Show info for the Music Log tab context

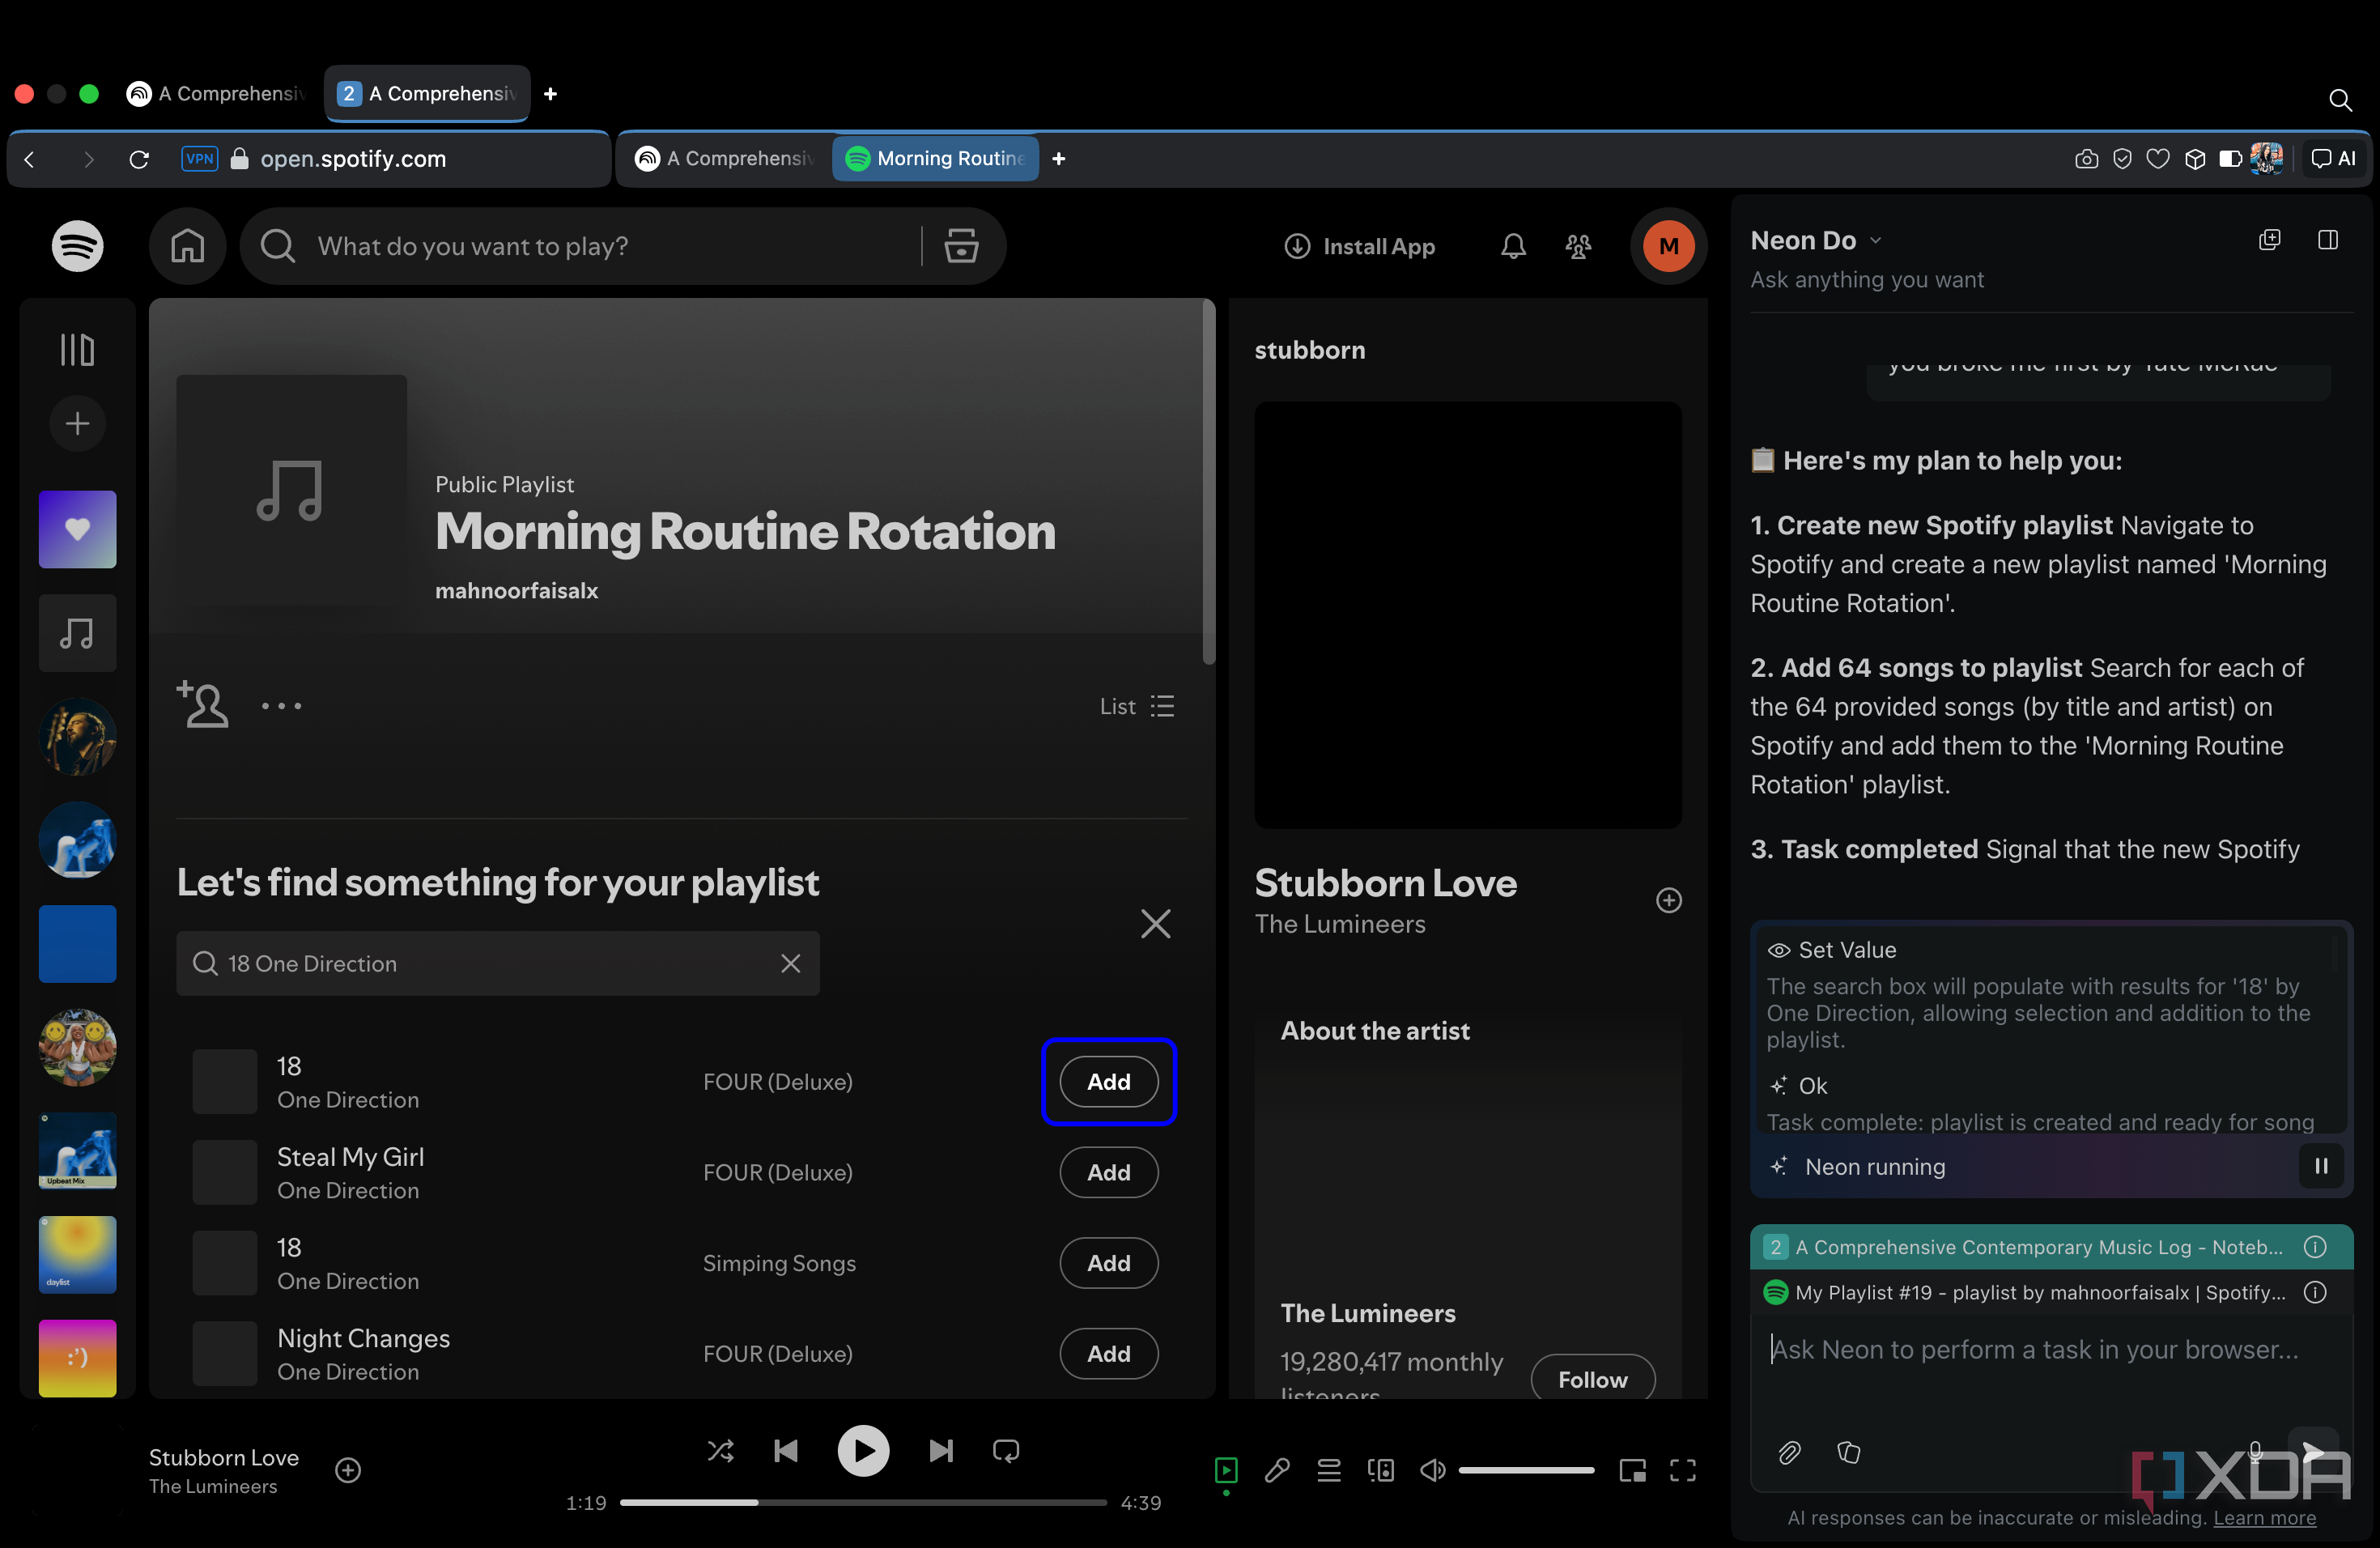[2314, 1247]
